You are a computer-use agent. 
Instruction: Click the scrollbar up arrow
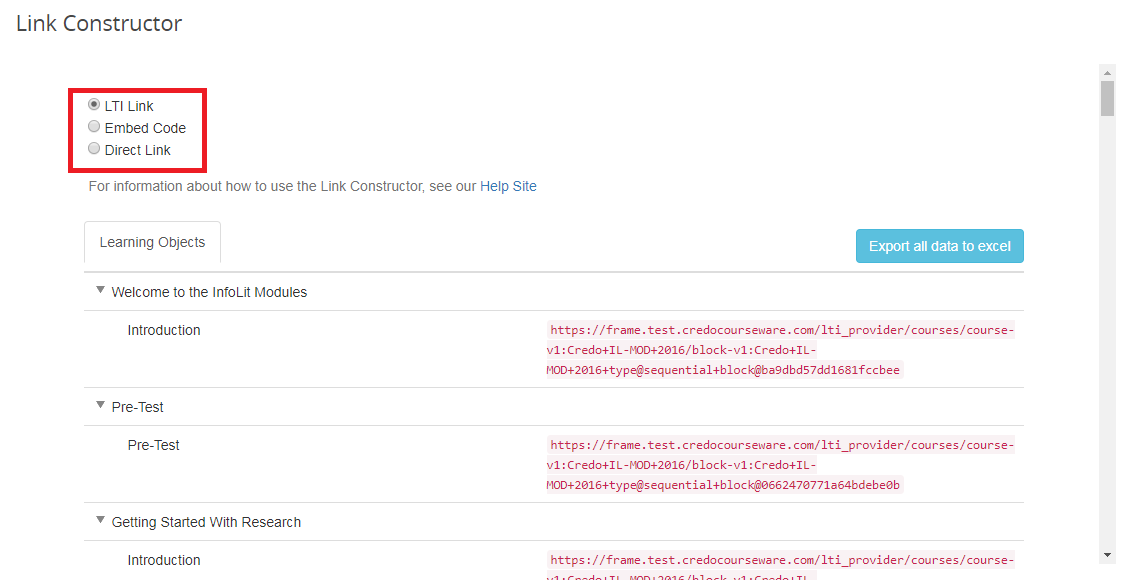(1107, 72)
